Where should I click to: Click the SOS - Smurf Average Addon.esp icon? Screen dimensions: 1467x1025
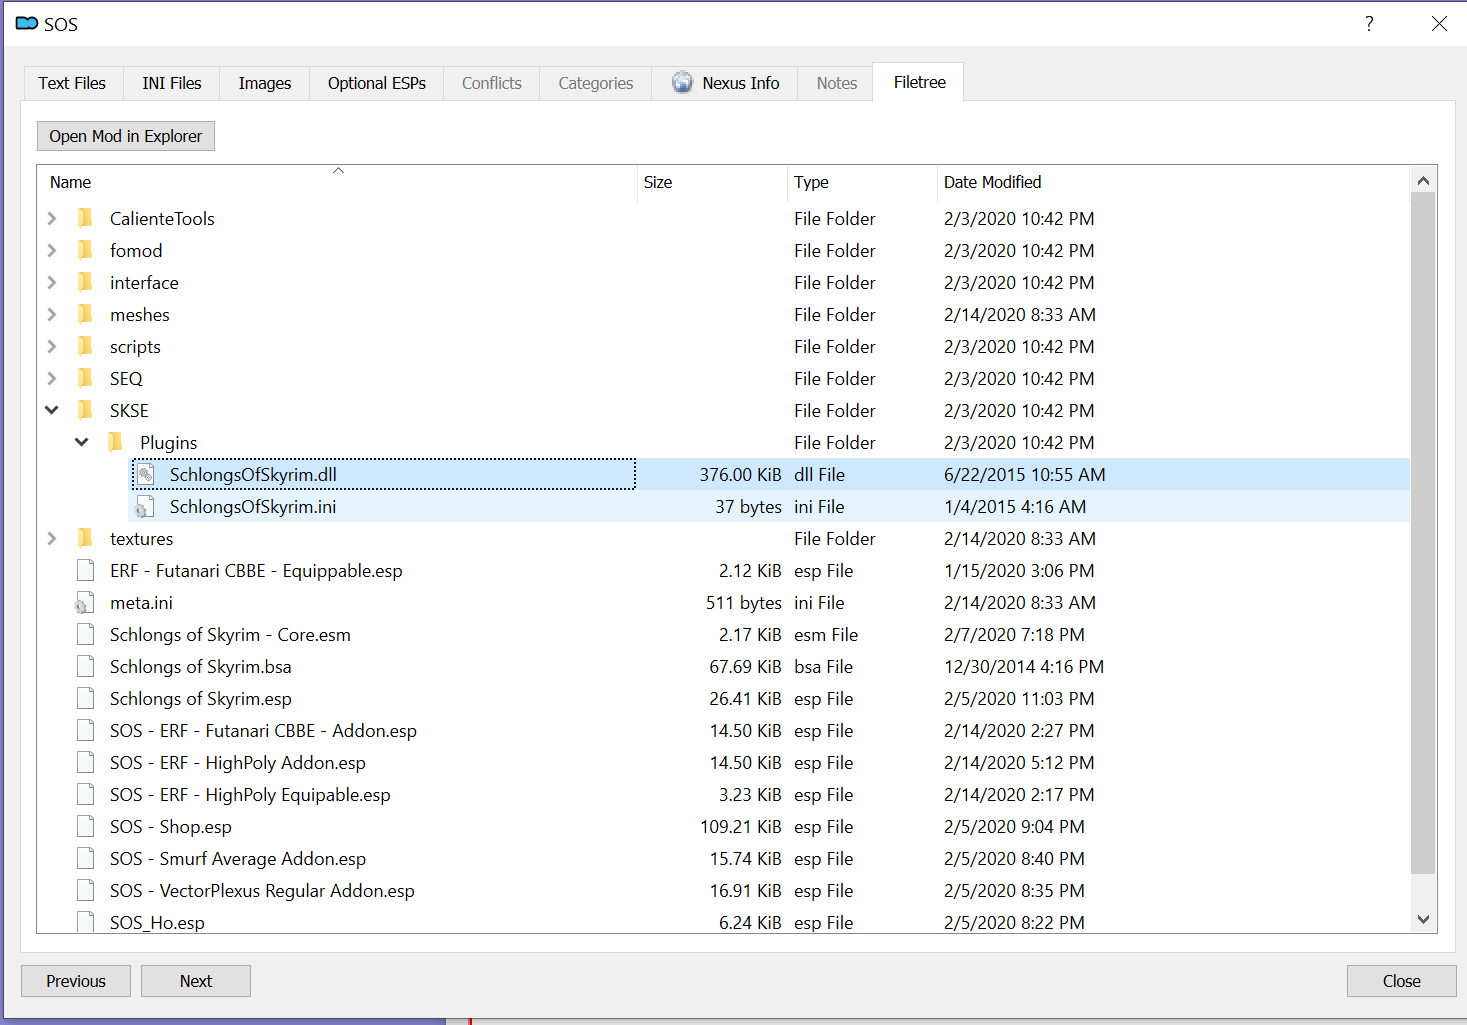85,858
